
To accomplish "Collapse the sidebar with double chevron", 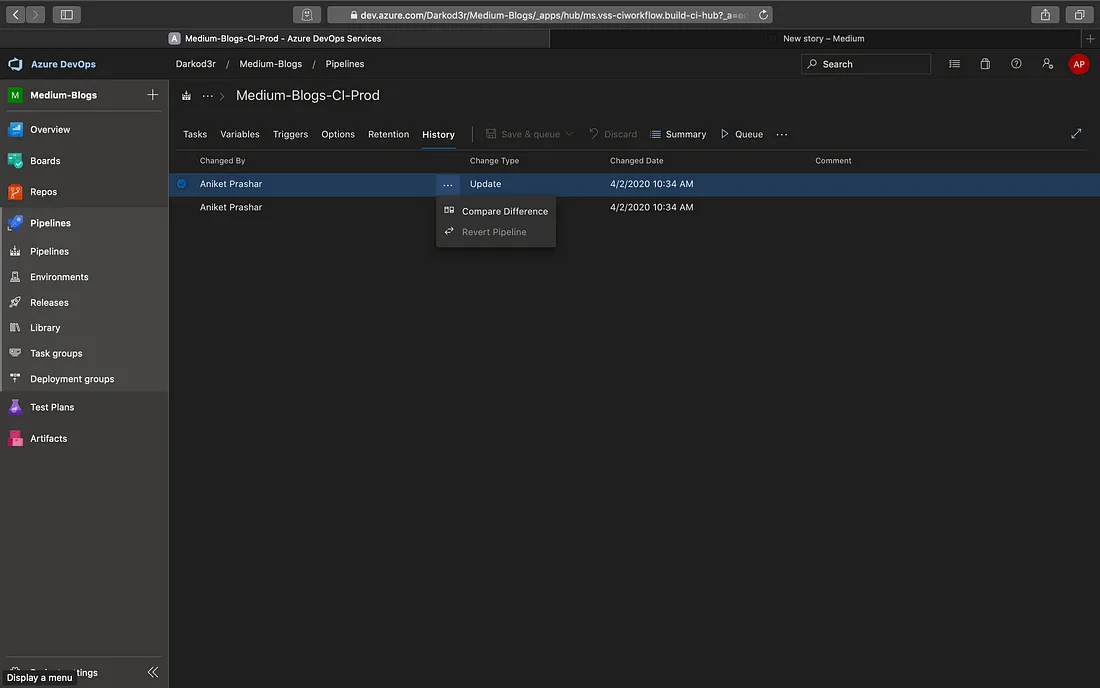I will coord(153,672).
